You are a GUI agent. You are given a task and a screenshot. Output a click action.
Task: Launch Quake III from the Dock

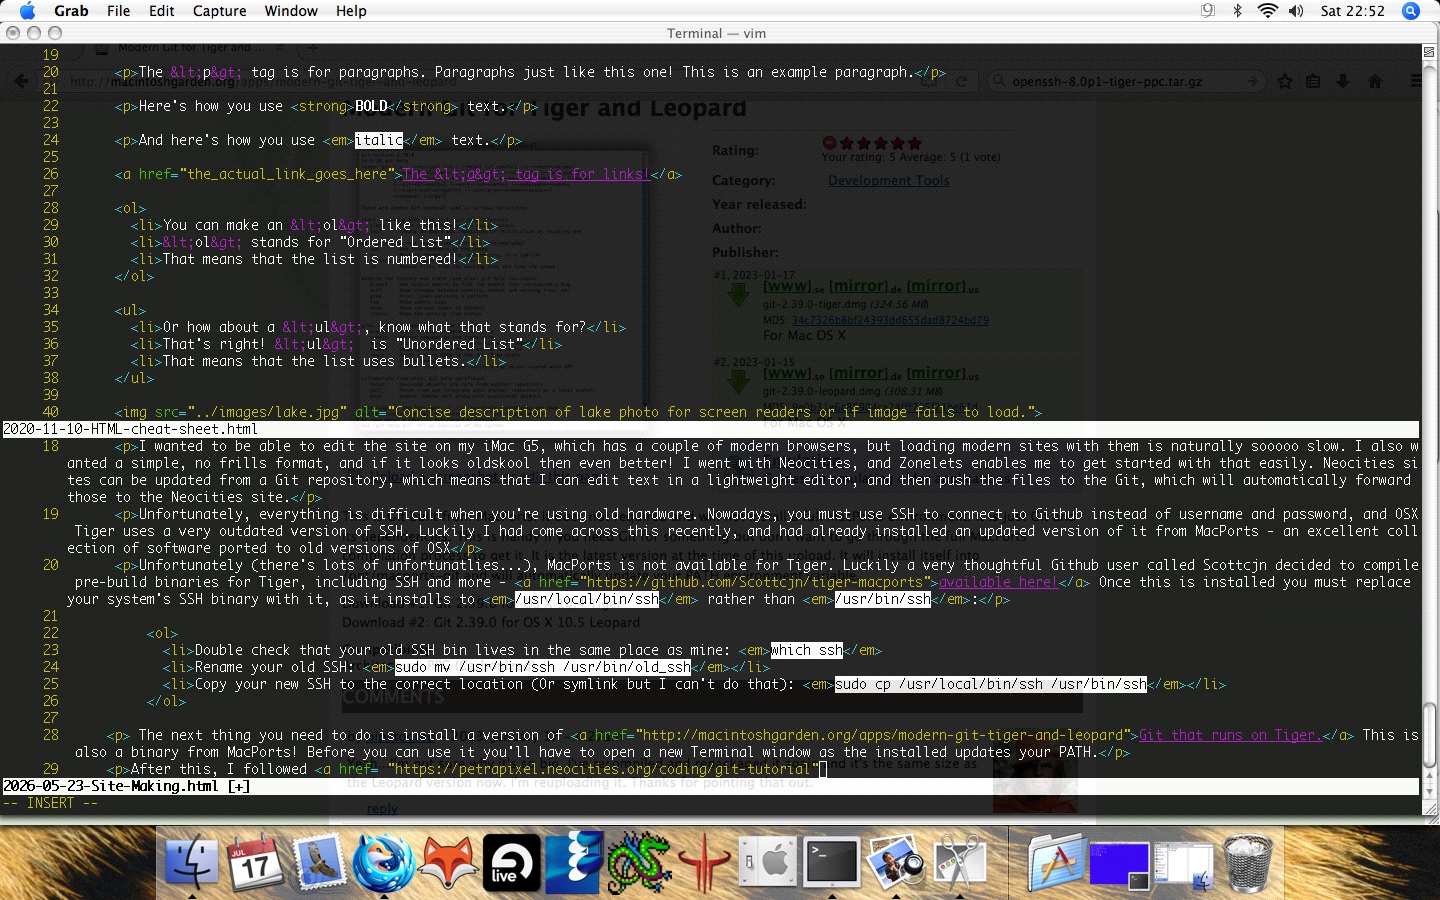[704, 862]
